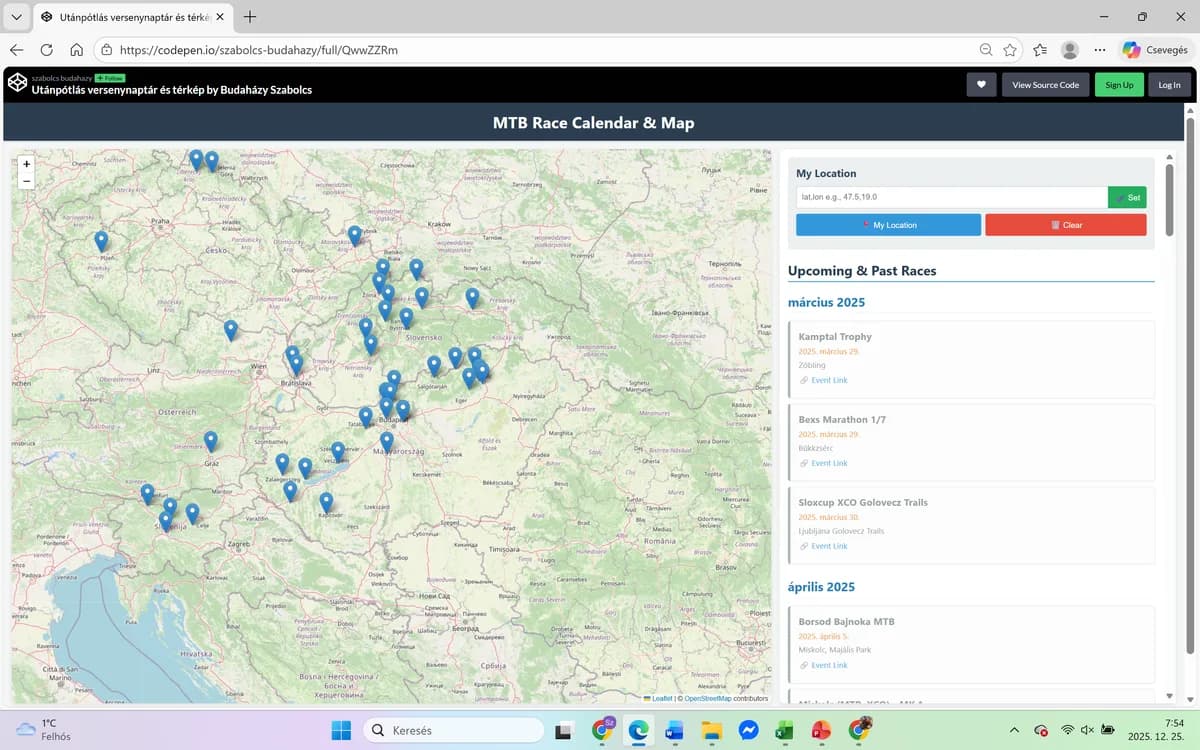Open PowerPoint from the taskbar
Viewport: 1200px width, 750px height.
(x=821, y=730)
